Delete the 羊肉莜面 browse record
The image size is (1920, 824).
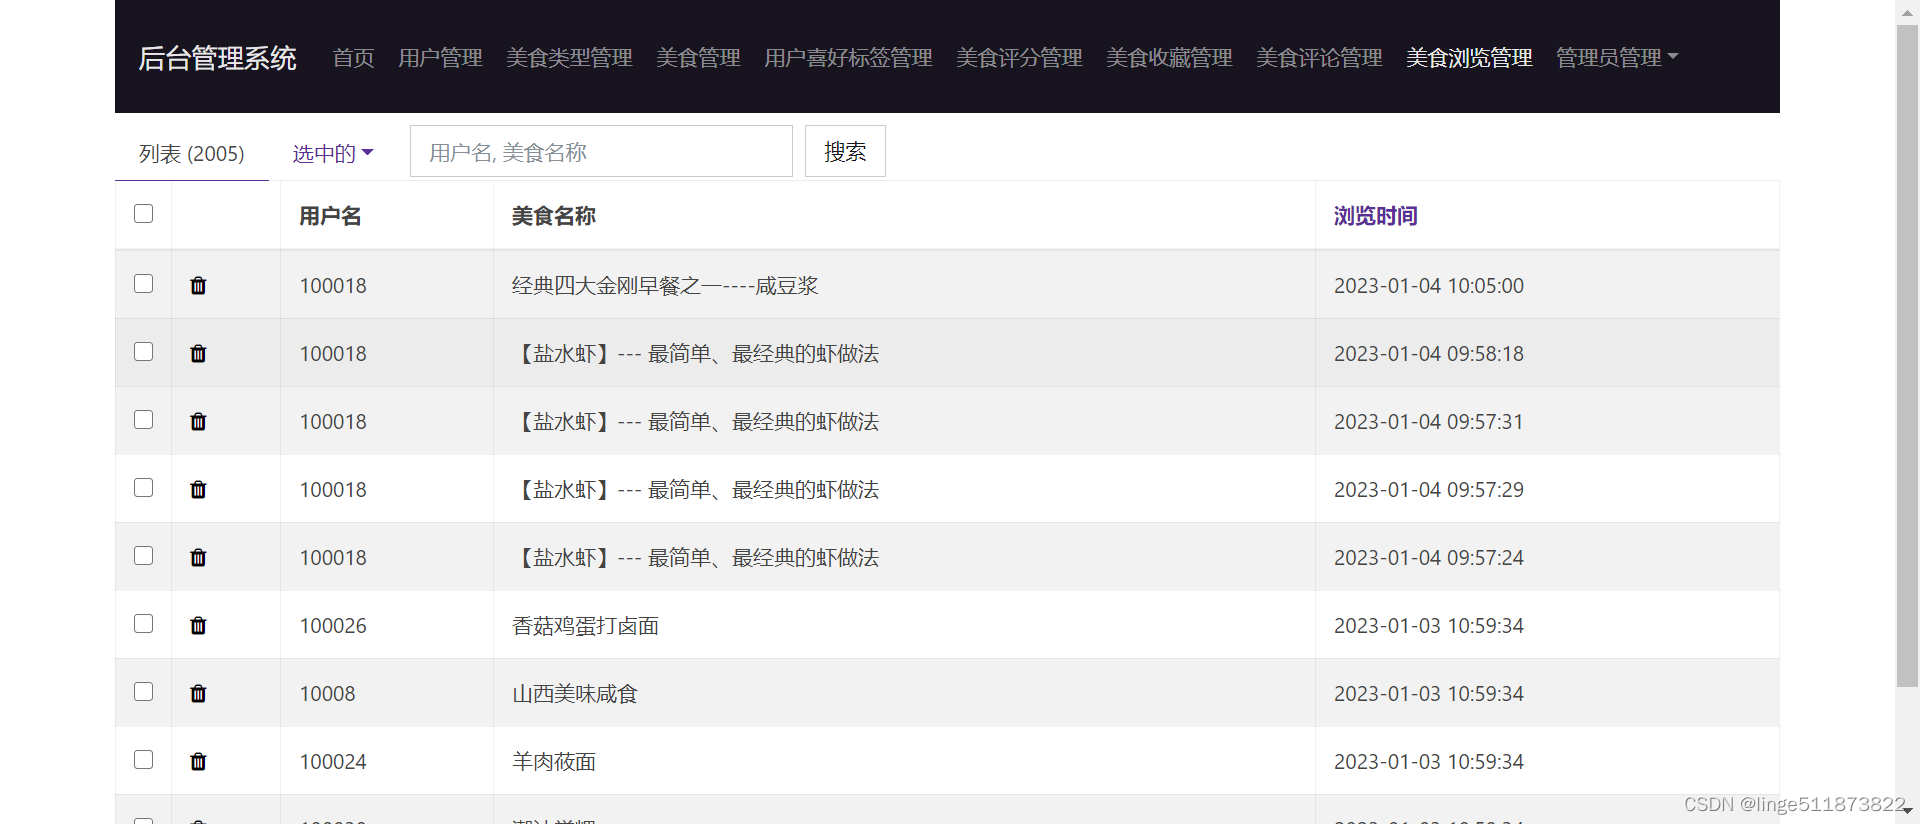tap(198, 762)
